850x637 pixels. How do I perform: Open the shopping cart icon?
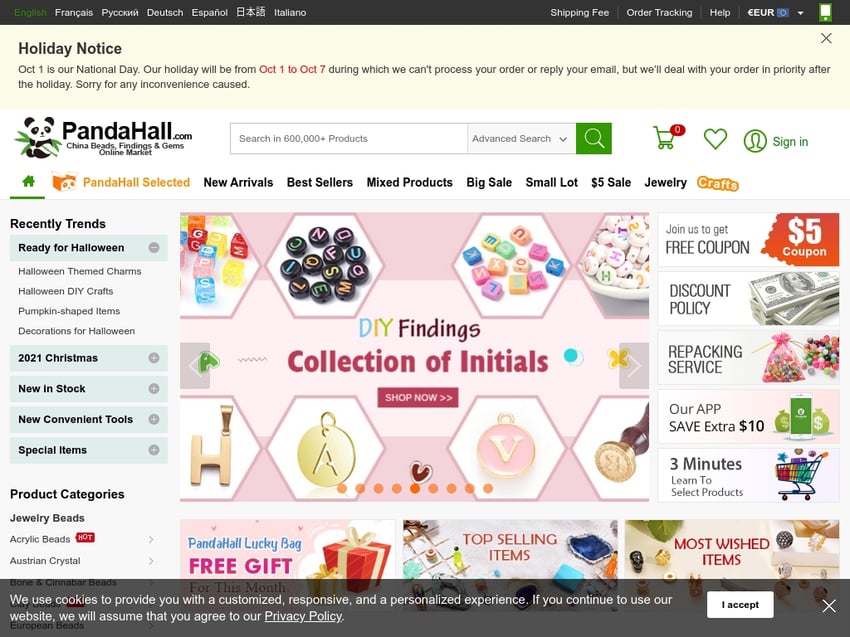click(x=665, y=138)
